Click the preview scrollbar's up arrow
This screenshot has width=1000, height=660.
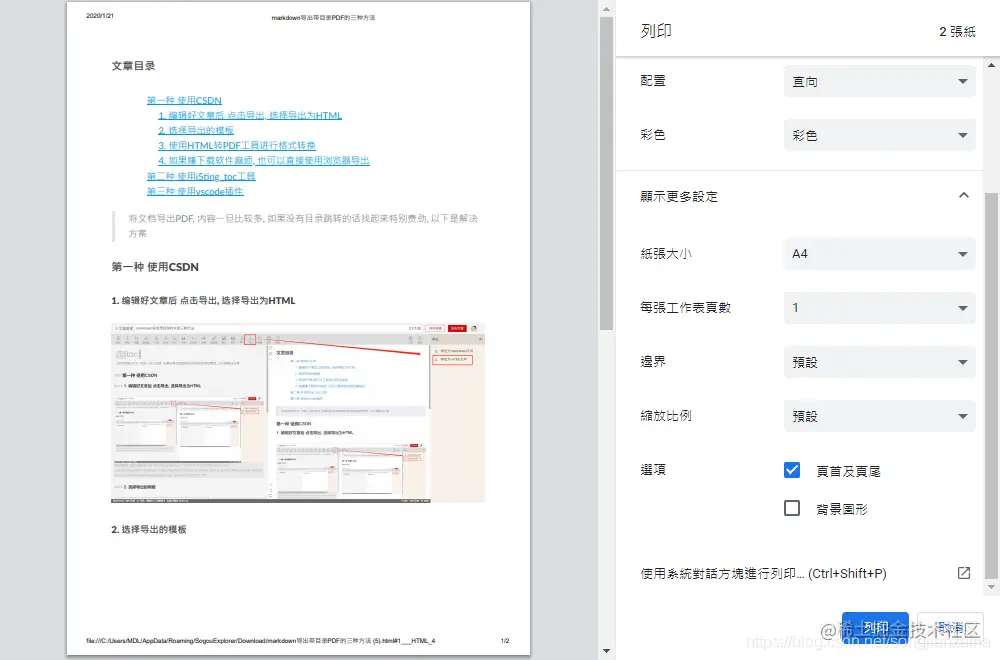tap(604, 9)
